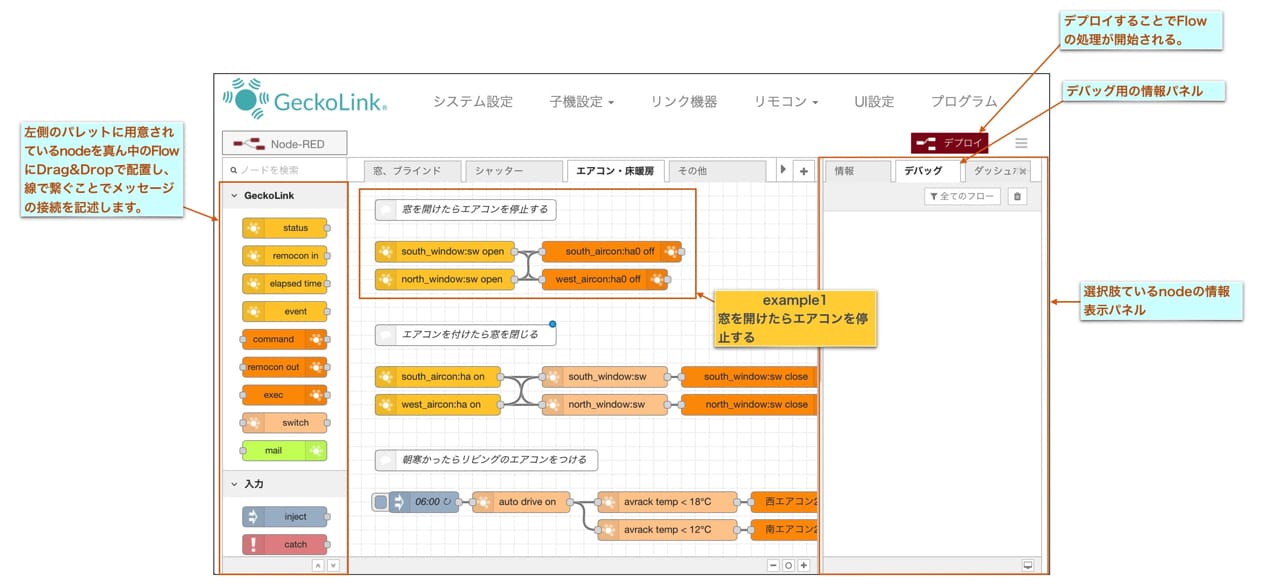Zoom in the flow canvas
This screenshot has height=587, width=1280.
click(x=803, y=565)
